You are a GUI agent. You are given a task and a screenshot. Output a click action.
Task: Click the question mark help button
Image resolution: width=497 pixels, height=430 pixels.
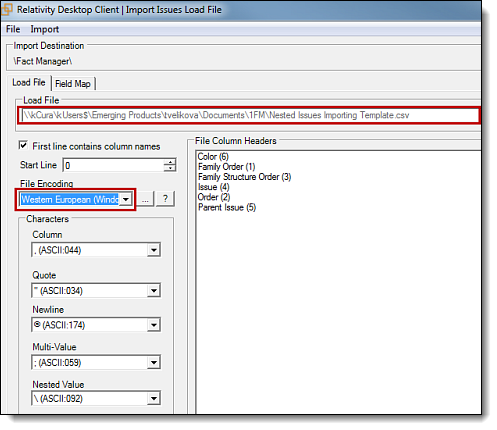[x=165, y=199]
